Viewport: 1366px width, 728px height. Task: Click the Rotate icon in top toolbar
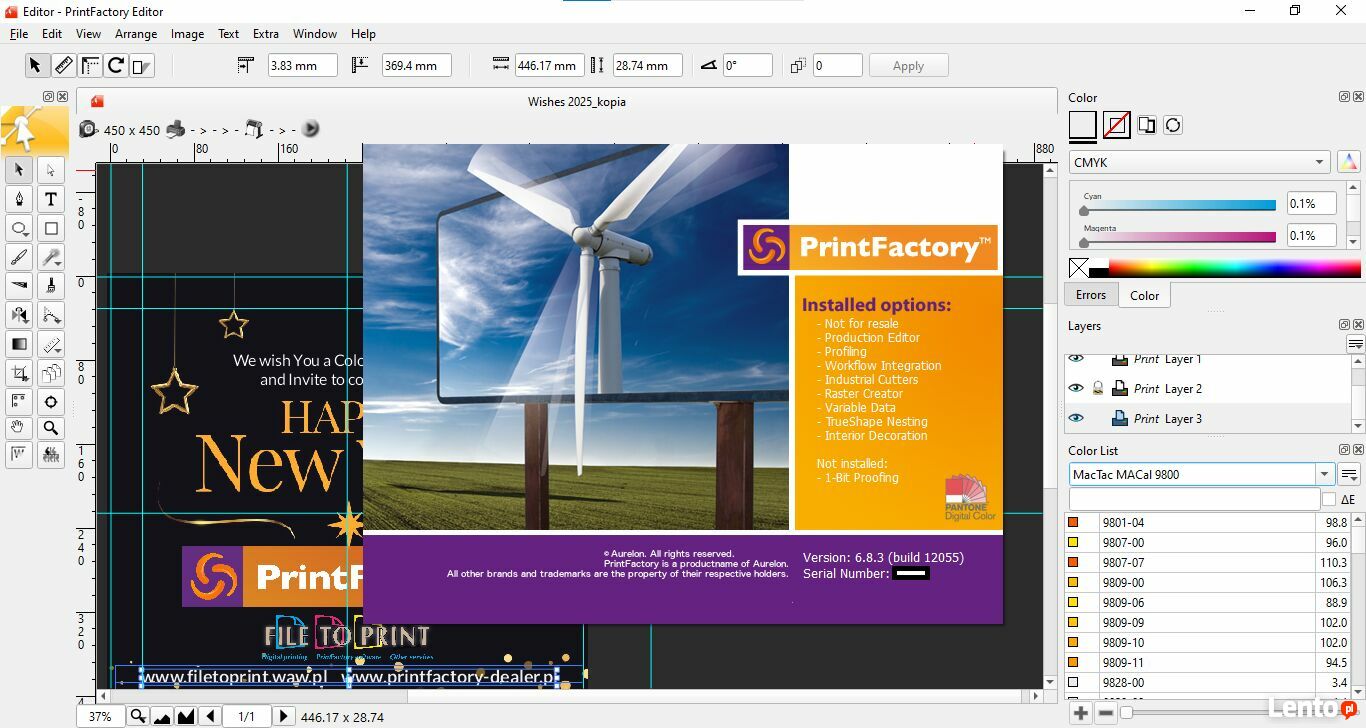coord(116,66)
